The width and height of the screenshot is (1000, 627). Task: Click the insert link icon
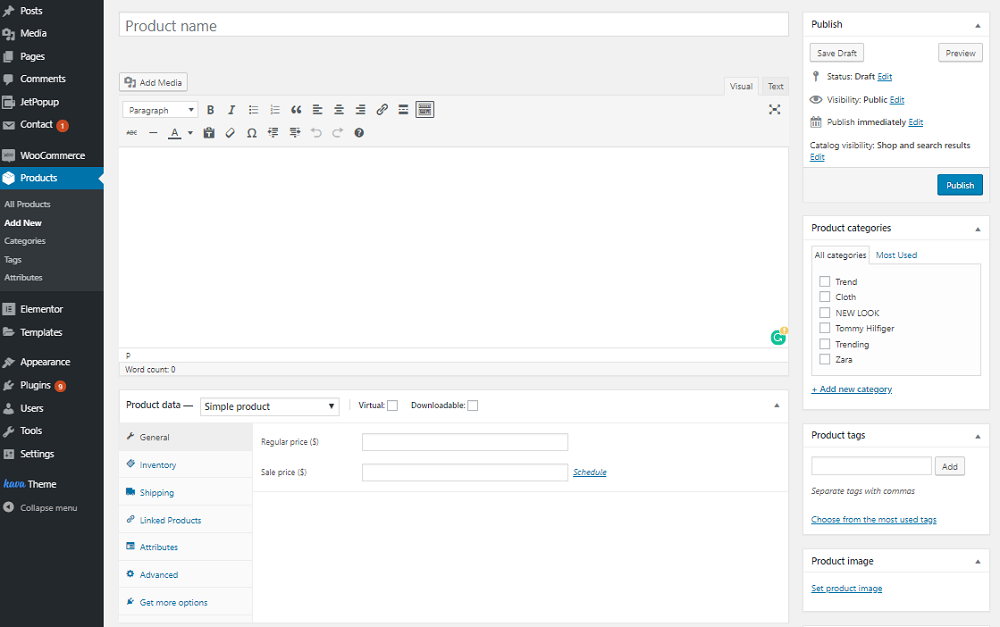[x=382, y=110]
